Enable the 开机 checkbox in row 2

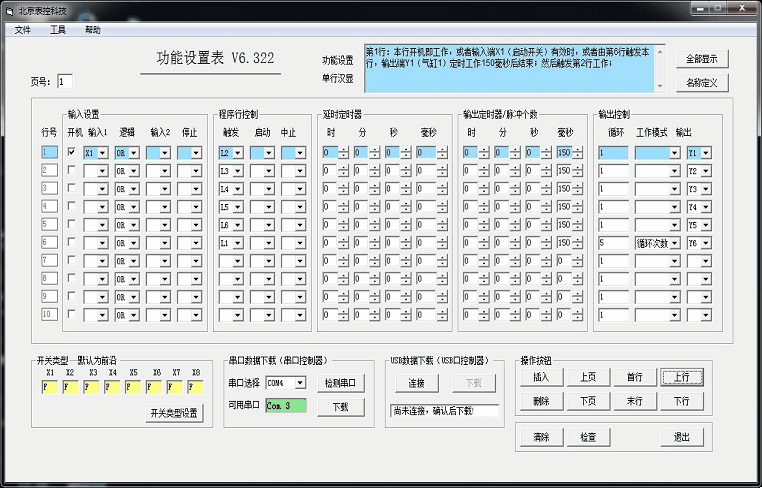pos(72,170)
